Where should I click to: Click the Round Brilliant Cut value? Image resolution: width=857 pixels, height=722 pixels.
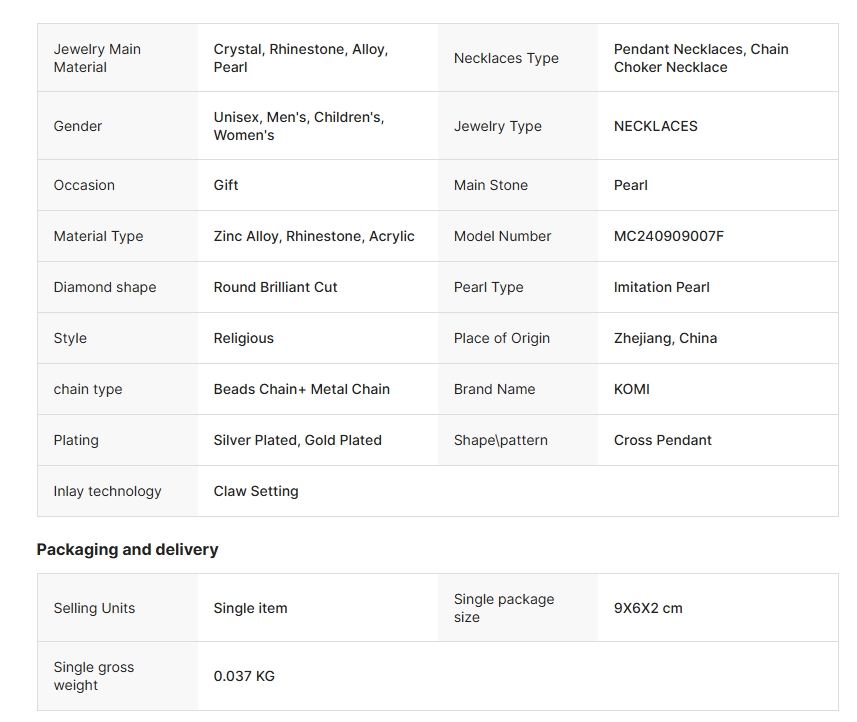[275, 287]
